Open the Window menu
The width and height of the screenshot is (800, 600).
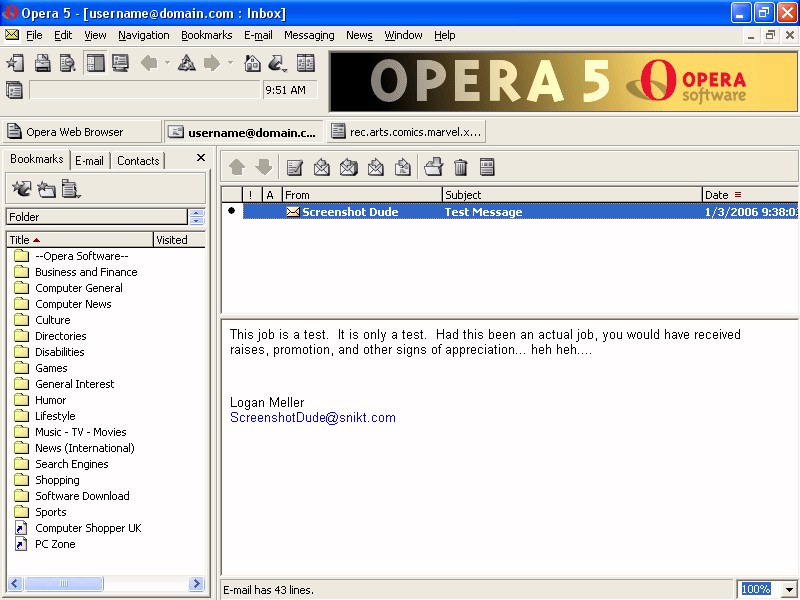(x=403, y=35)
